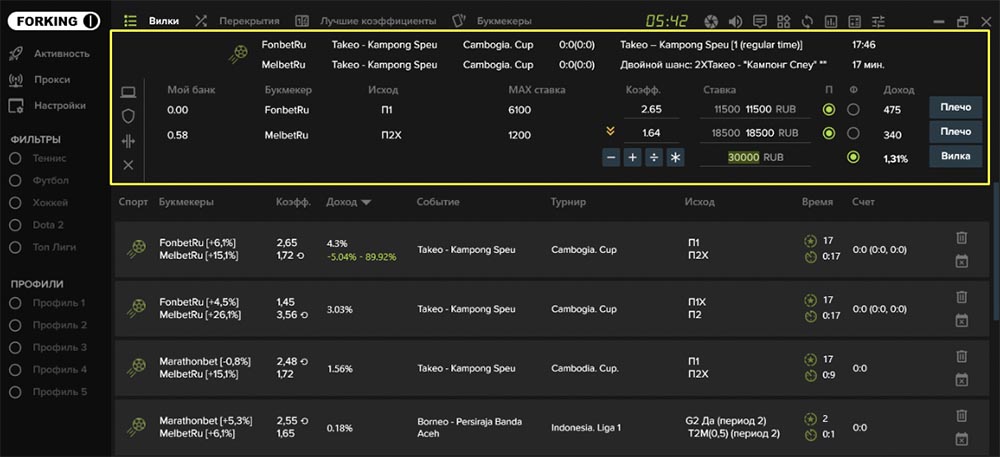Click the football icon in 4.3% row
This screenshot has width=1000, height=457.
click(136, 248)
